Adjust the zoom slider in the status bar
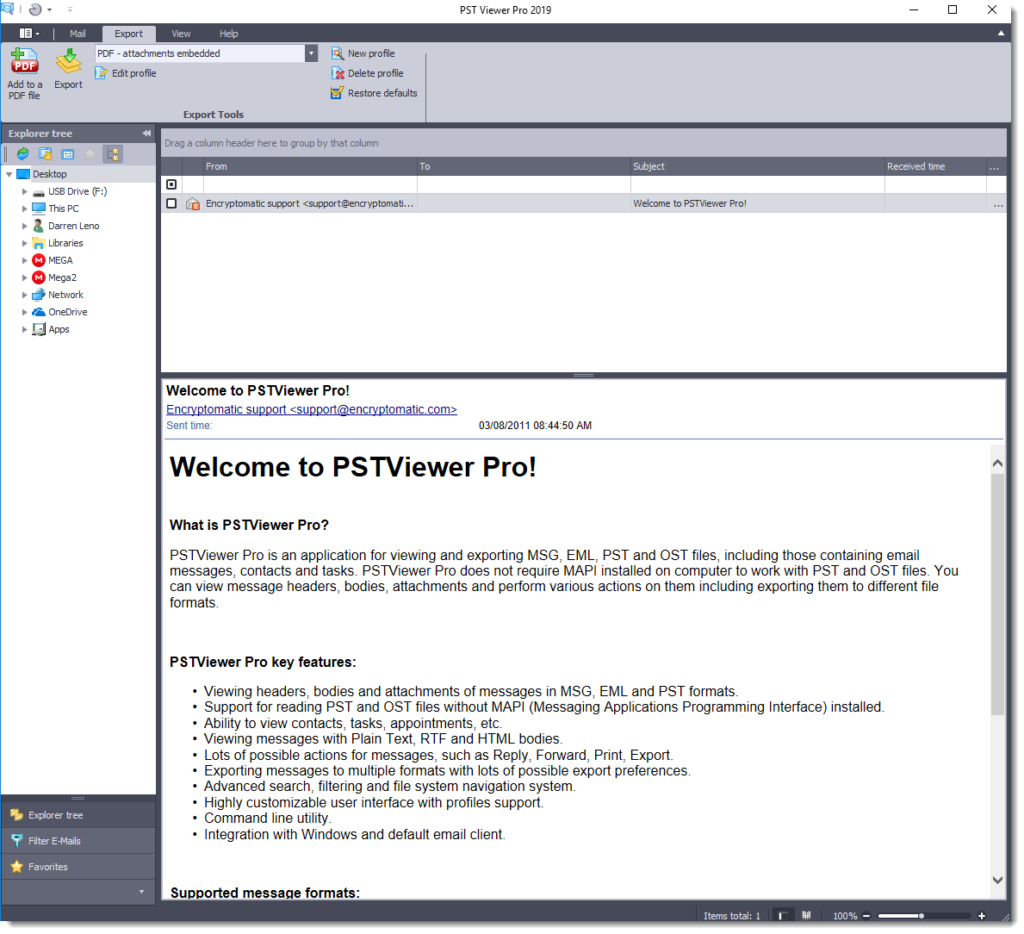Image resolution: width=1024 pixels, height=934 pixels. click(x=920, y=916)
